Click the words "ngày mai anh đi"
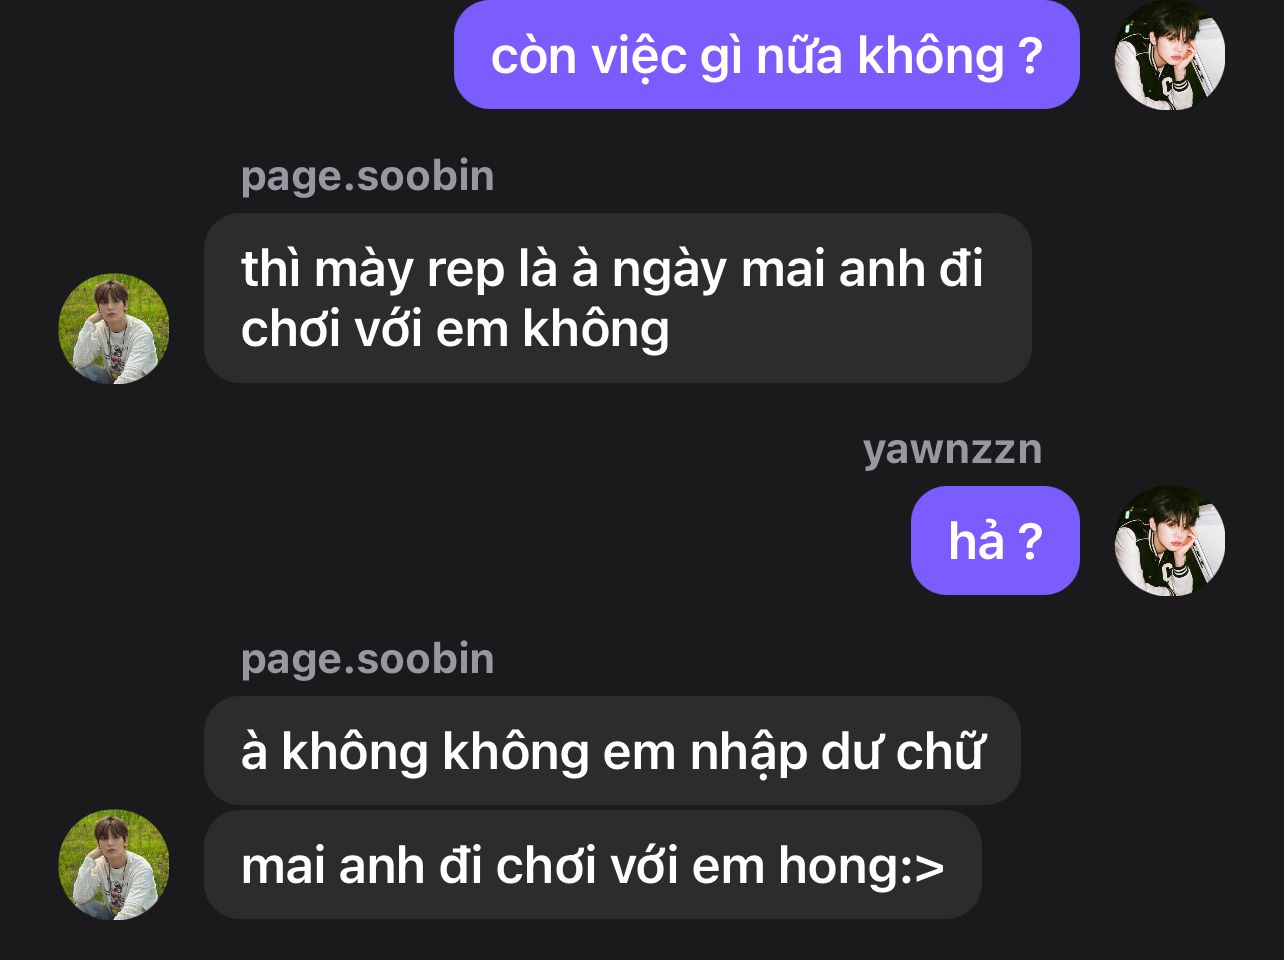The width and height of the screenshot is (1284, 960). click(x=797, y=270)
